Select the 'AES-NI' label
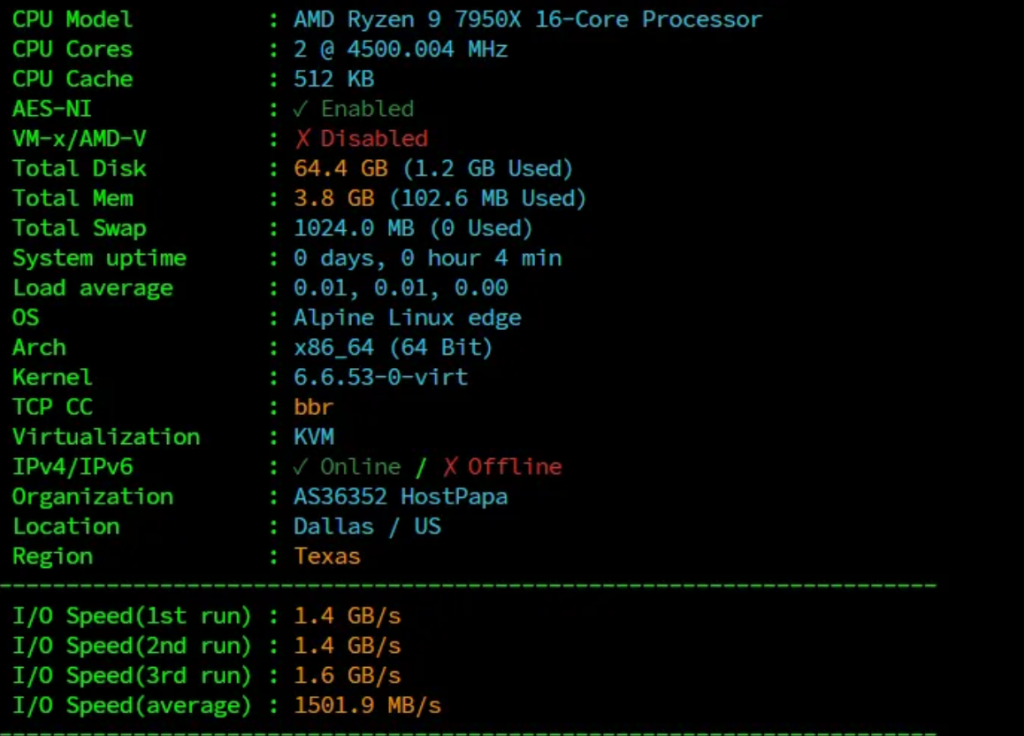 point(52,109)
